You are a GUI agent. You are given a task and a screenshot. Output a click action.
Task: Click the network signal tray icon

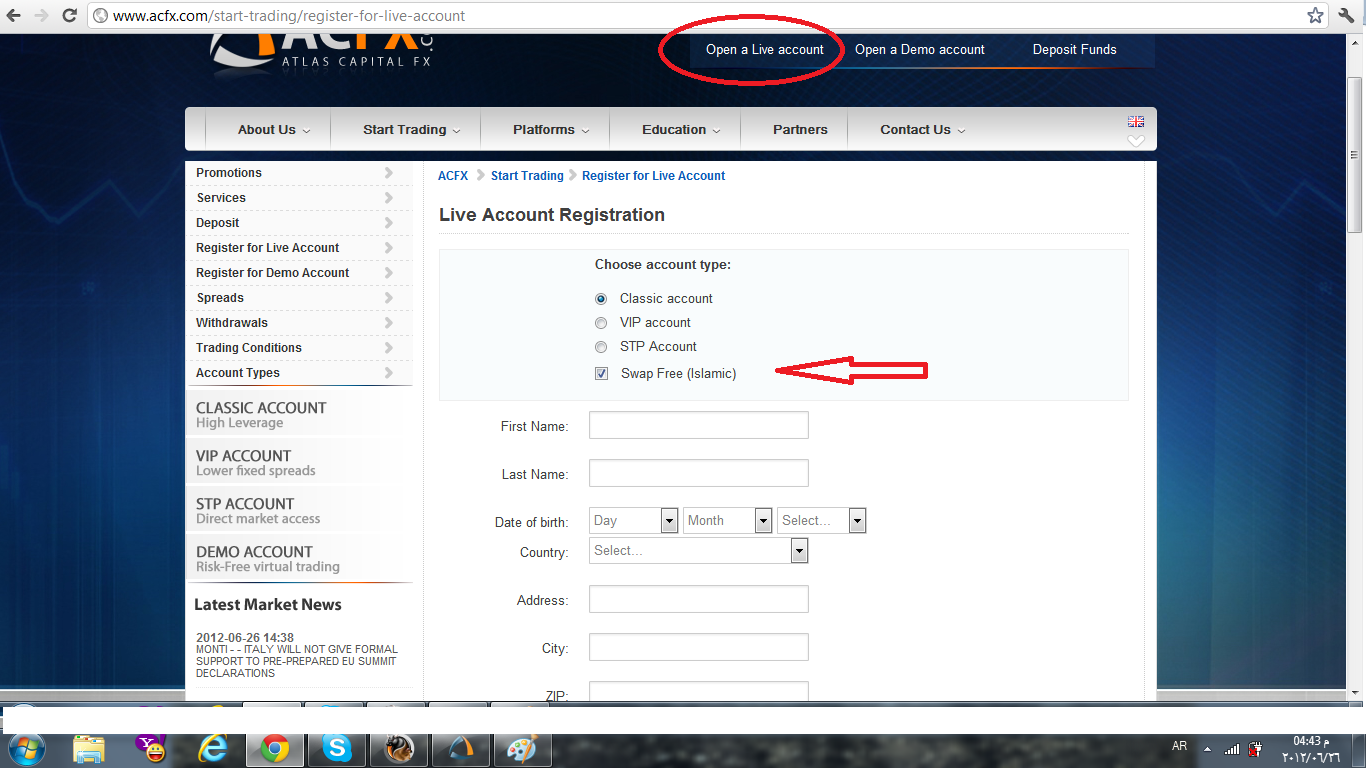[1232, 748]
